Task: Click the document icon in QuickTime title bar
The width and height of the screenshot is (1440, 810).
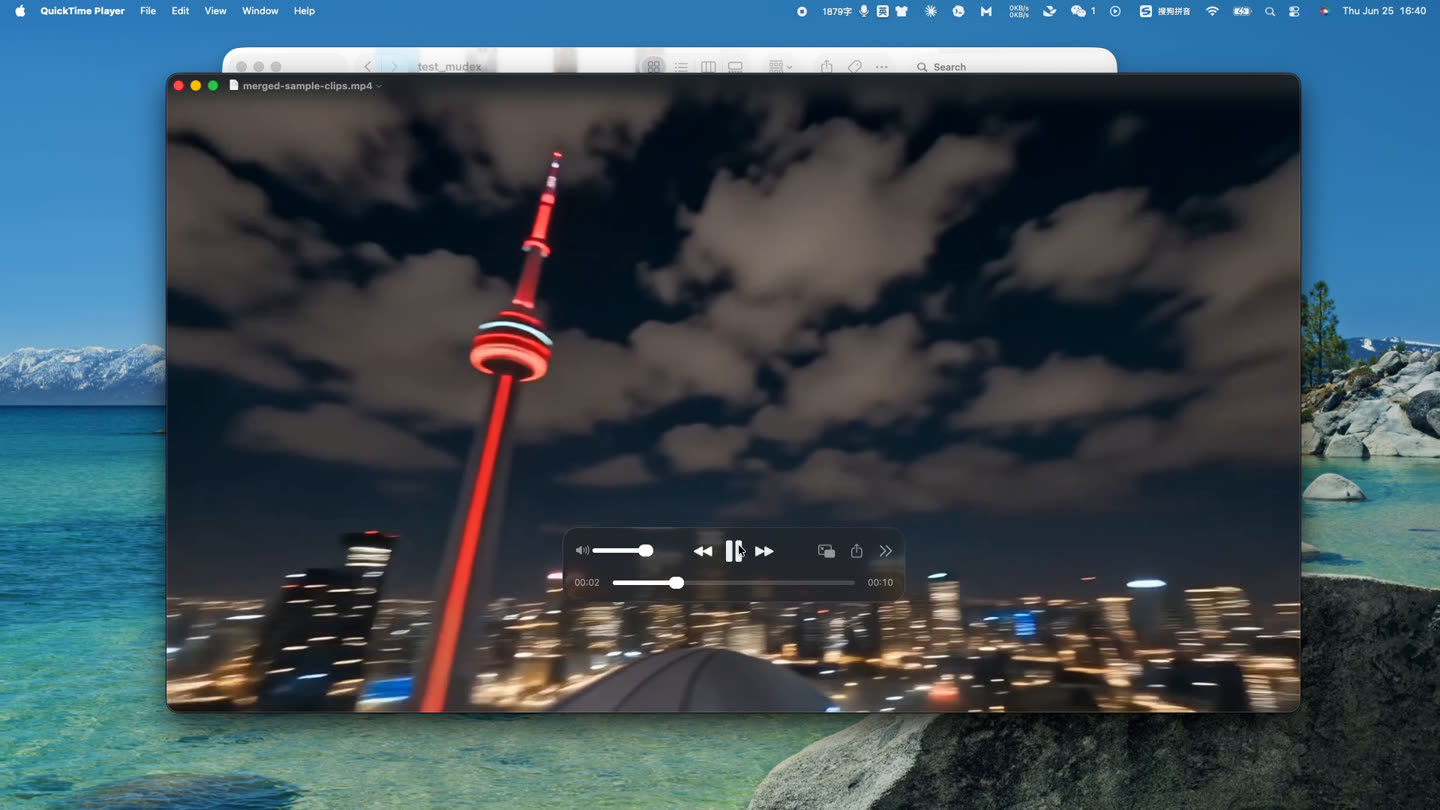Action: click(234, 86)
